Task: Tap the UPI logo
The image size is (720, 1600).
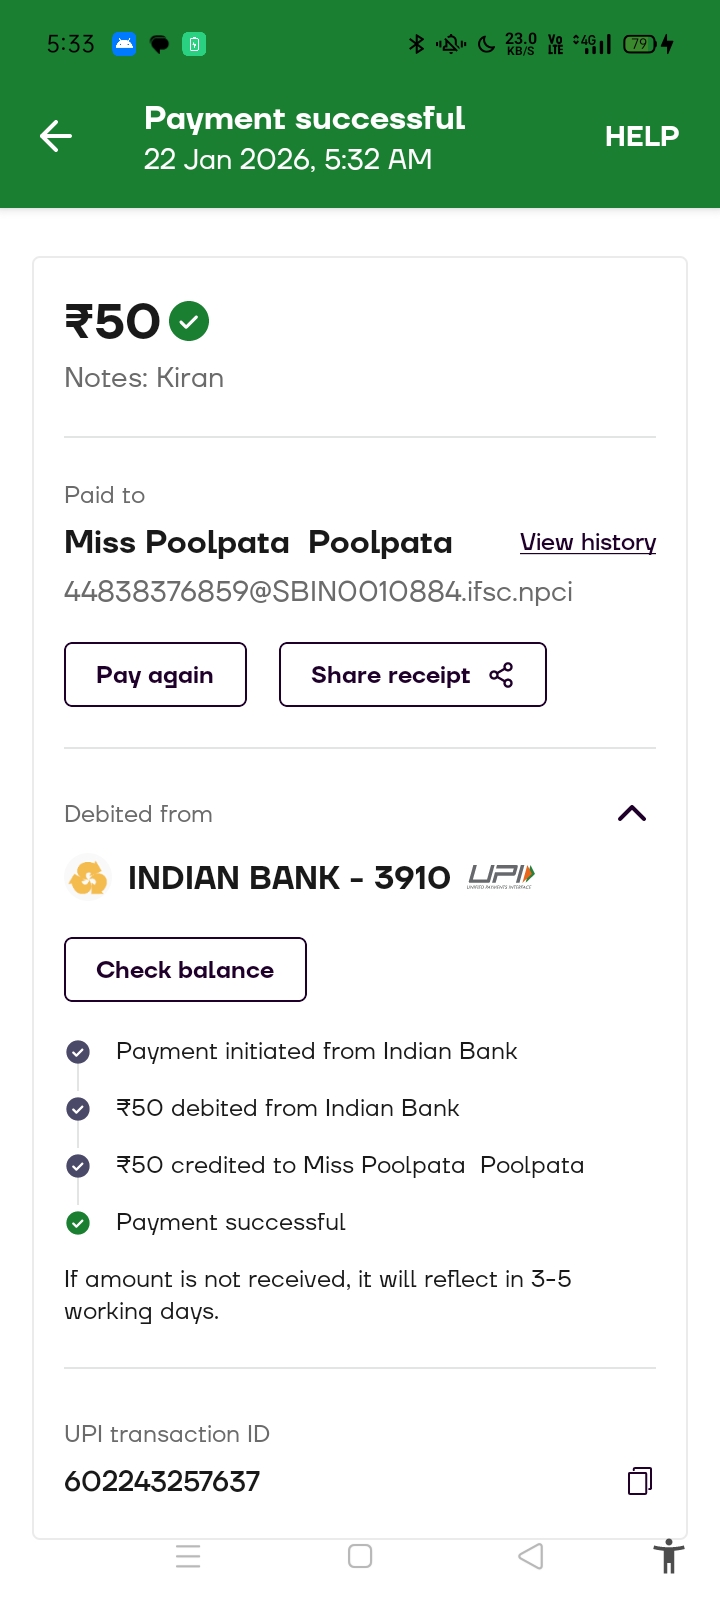Action: (501, 877)
